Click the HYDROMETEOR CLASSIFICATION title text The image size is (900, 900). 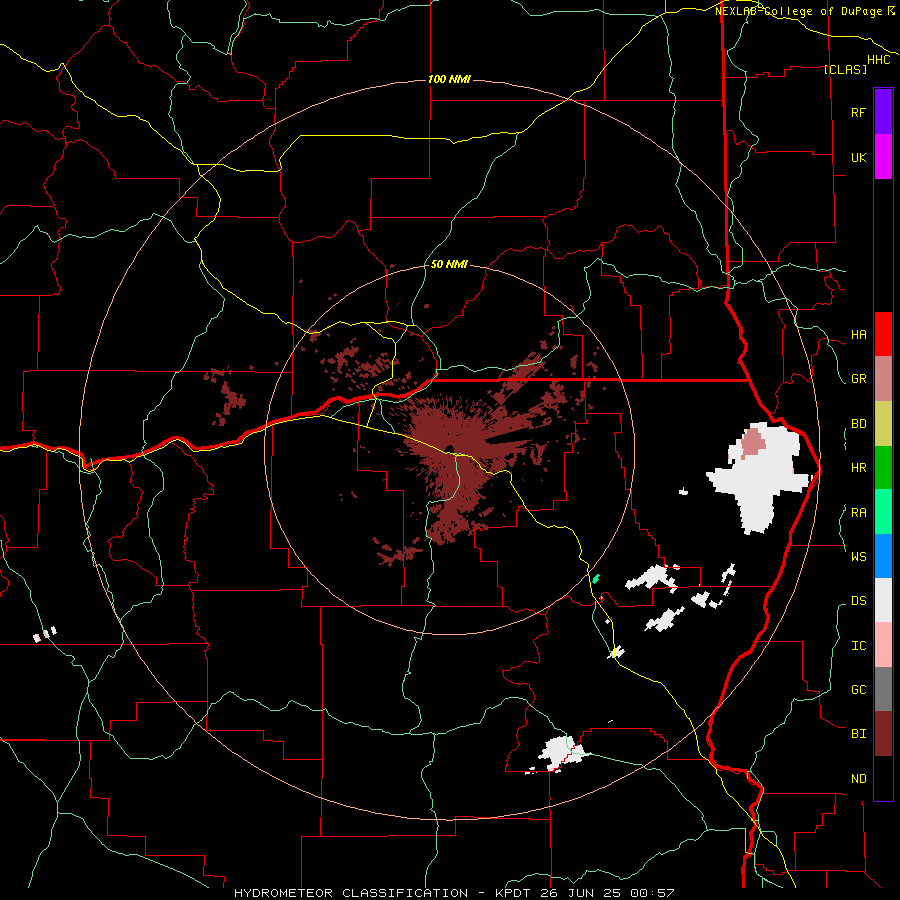tap(351, 893)
